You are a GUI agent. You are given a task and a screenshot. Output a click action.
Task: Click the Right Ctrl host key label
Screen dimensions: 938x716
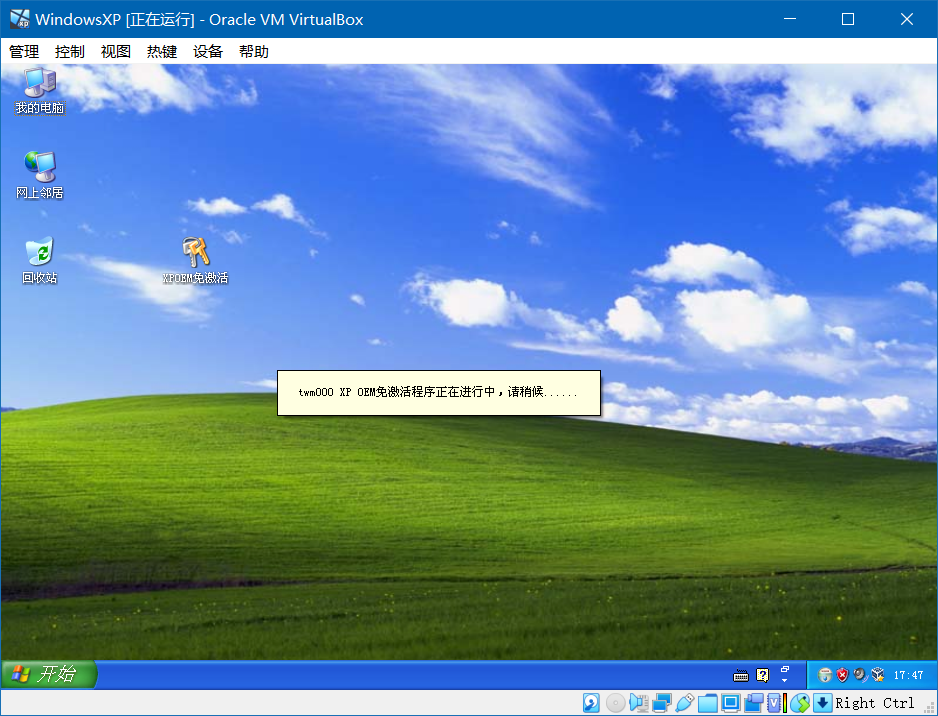tap(875, 703)
